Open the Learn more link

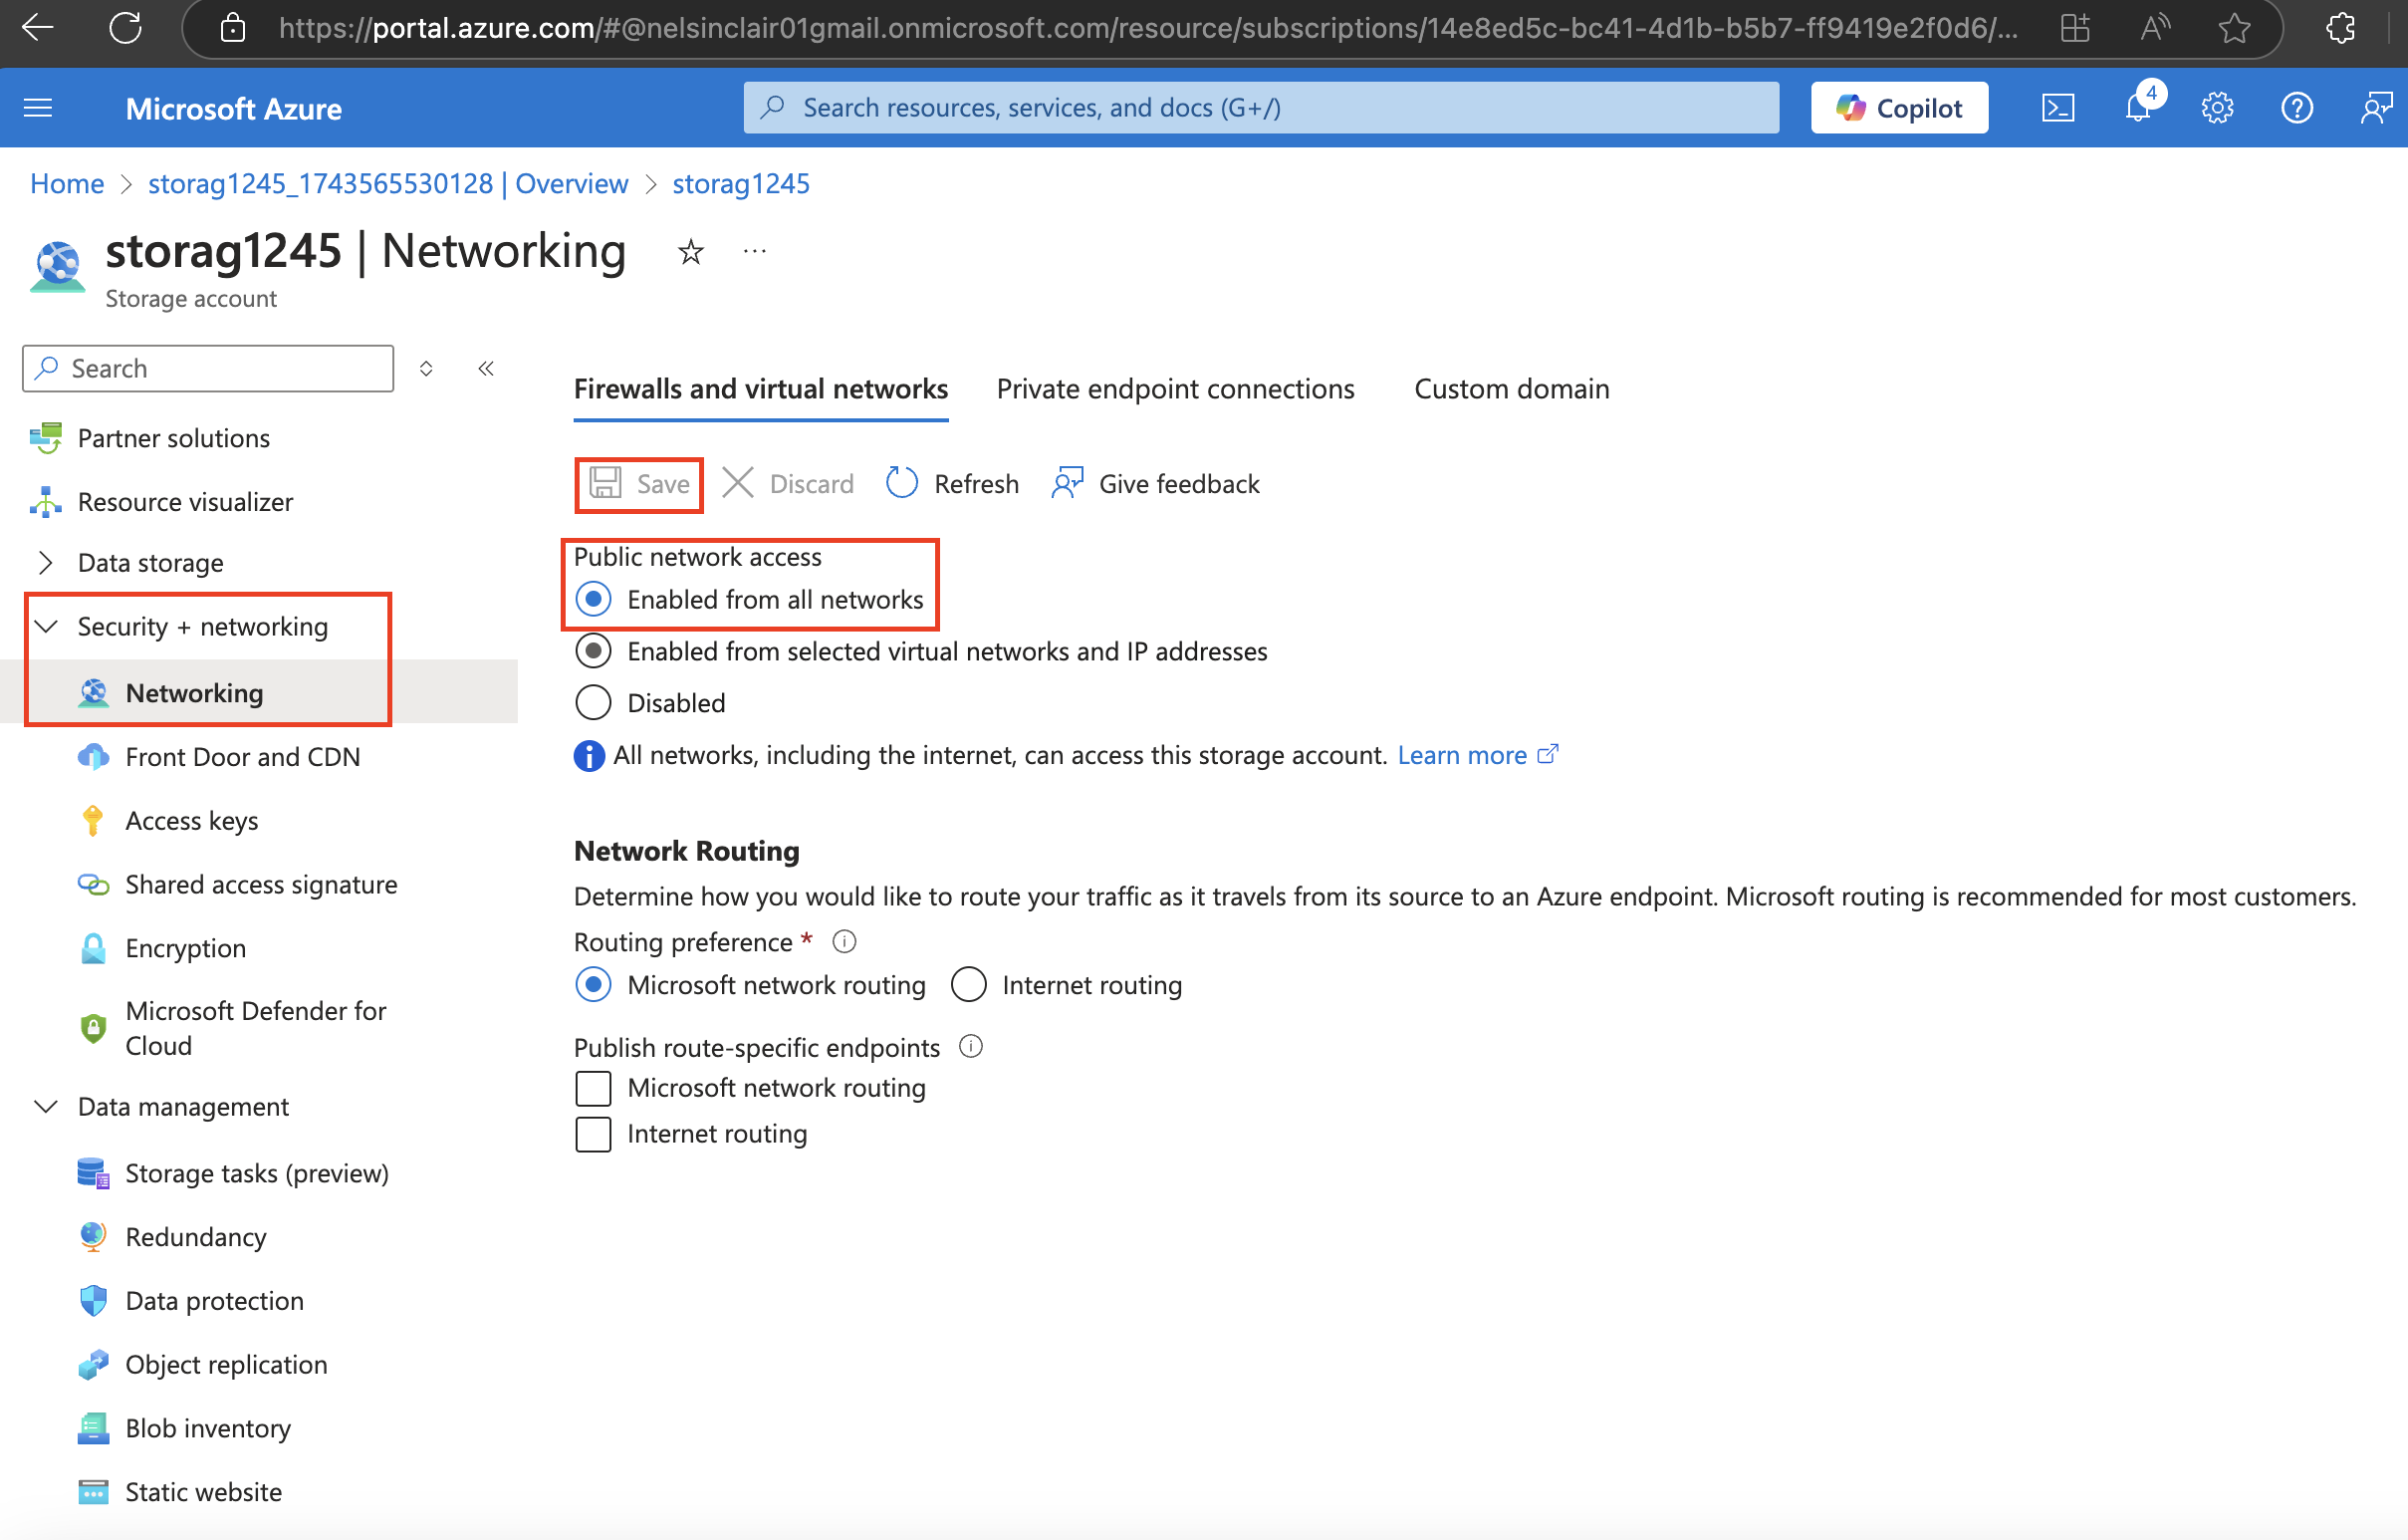[x=1477, y=755]
